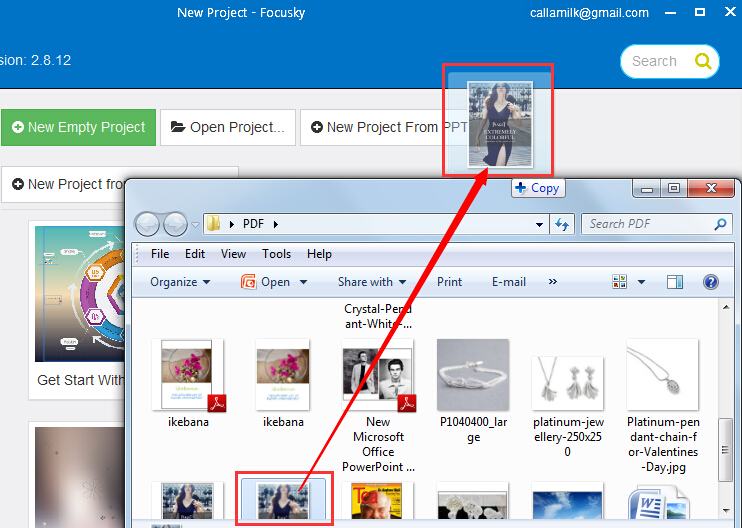Click the New Empty Project button
Image resolution: width=742 pixels, height=528 pixels.
pyautogui.click(x=79, y=127)
